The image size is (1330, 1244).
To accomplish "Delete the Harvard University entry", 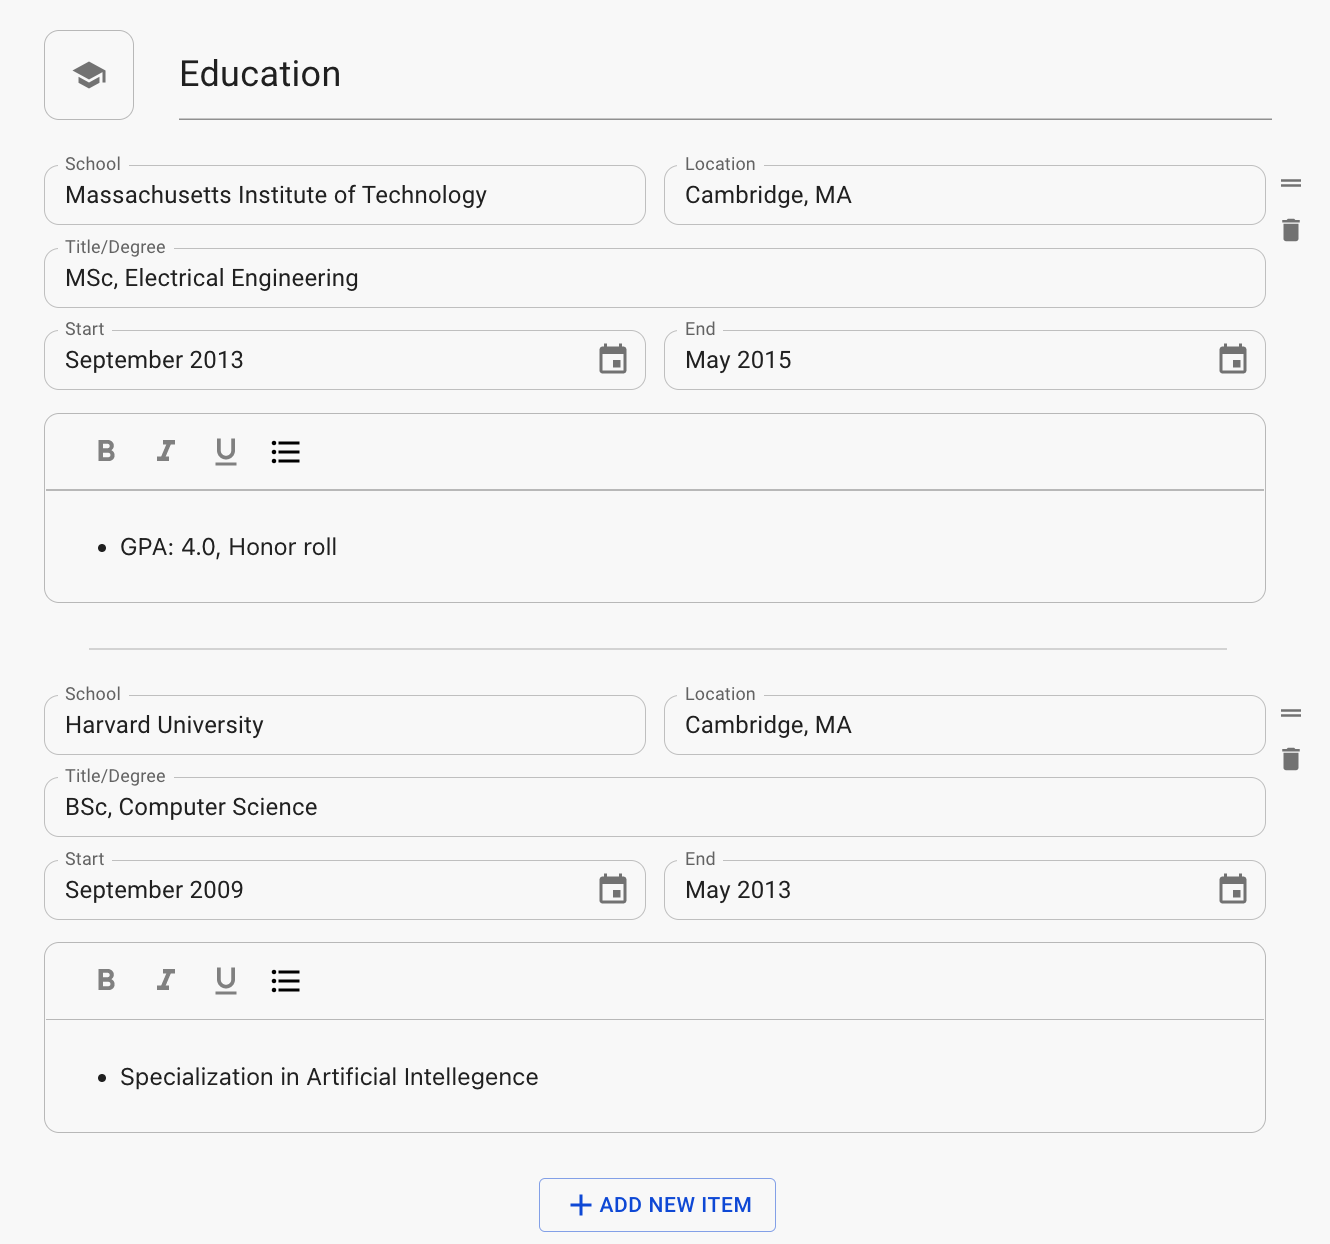I will pyautogui.click(x=1291, y=759).
